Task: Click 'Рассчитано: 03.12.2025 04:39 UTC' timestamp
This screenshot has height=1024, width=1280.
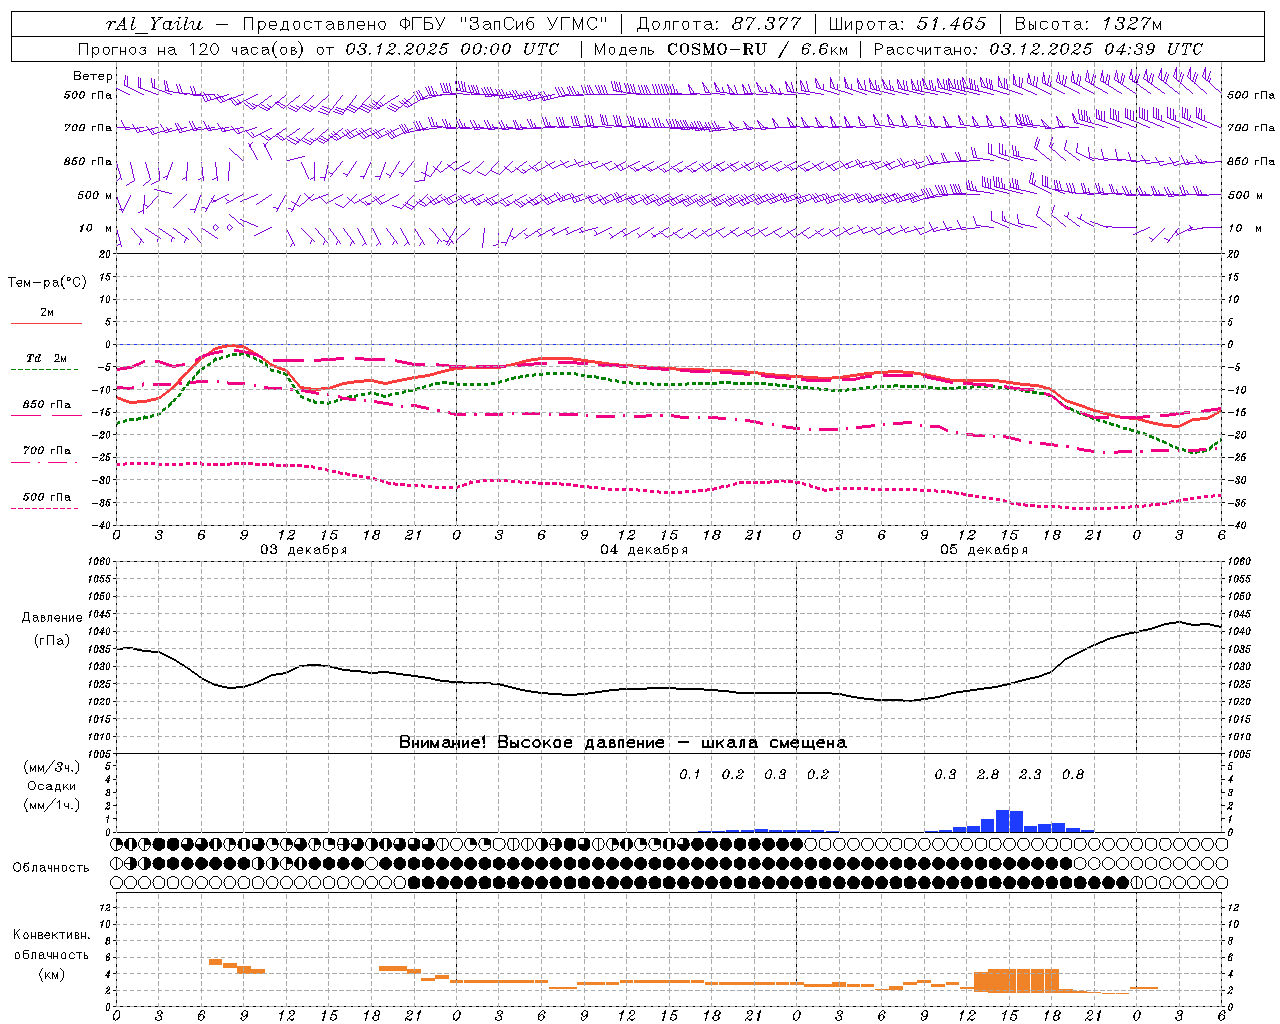Action: (x=1038, y=49)
